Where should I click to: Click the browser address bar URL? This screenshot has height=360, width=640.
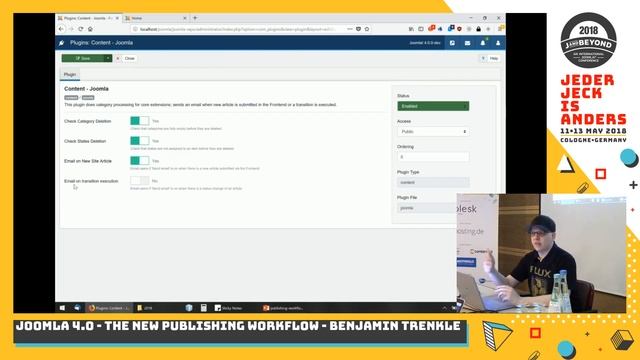238,29
